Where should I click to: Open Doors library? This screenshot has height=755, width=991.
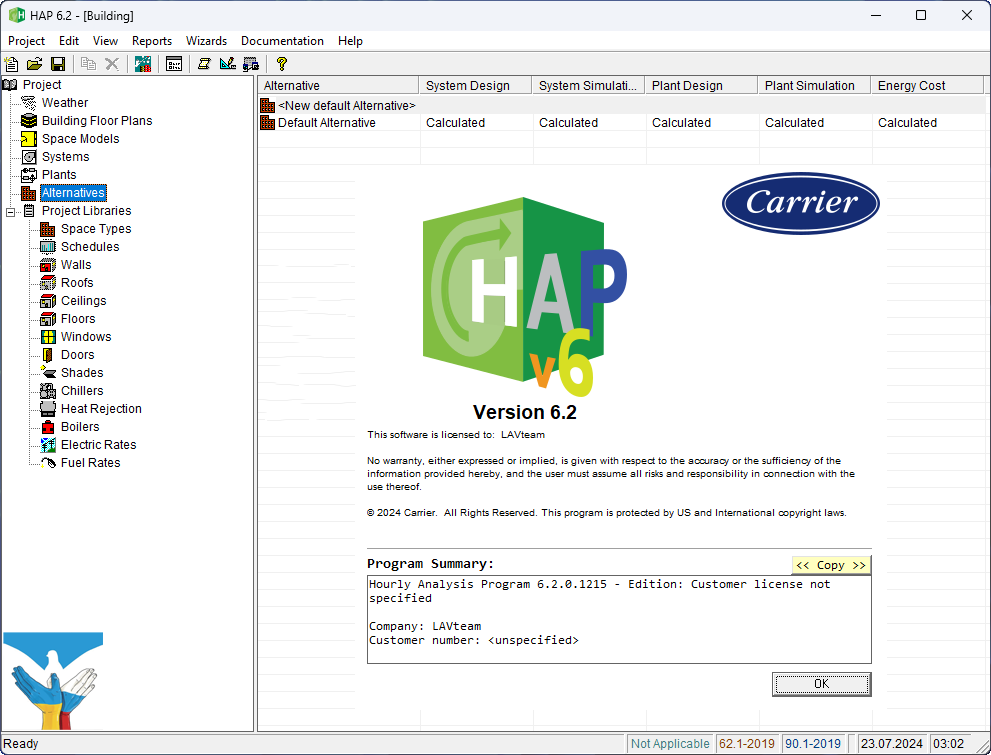[x=77, y=354]
